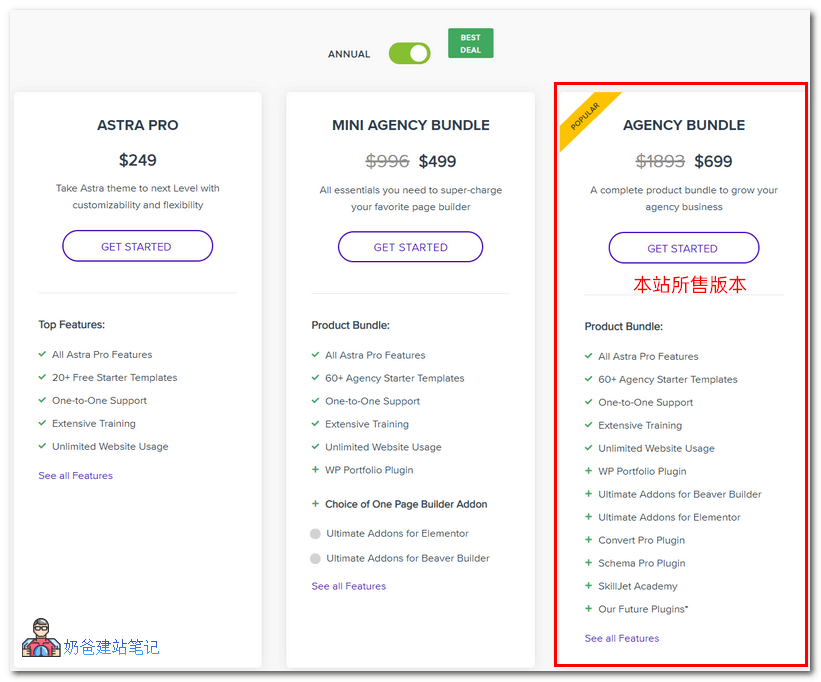Click plus icon next to Mini Agency WP Portfolio Plugin
Image resolution: width=821 pixels, height=682 pixels.
point(315,469)
